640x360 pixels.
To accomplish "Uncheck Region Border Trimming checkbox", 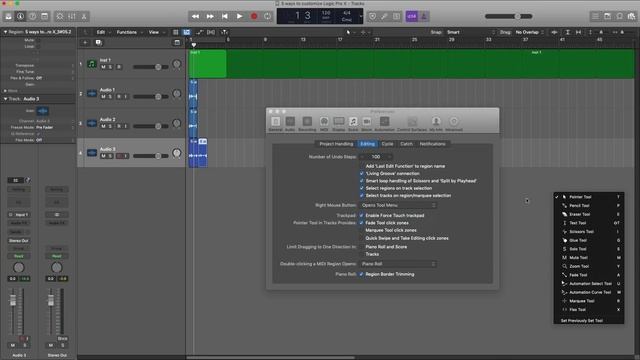I will 362,274.
